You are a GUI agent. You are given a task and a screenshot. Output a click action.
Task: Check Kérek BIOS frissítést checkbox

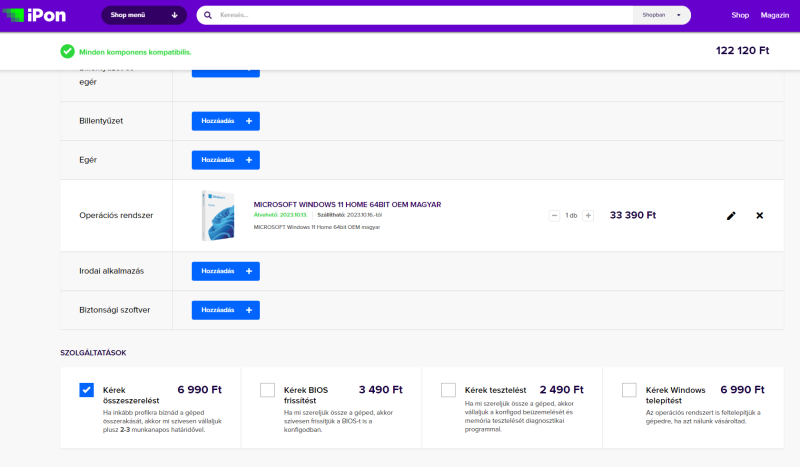267,390
